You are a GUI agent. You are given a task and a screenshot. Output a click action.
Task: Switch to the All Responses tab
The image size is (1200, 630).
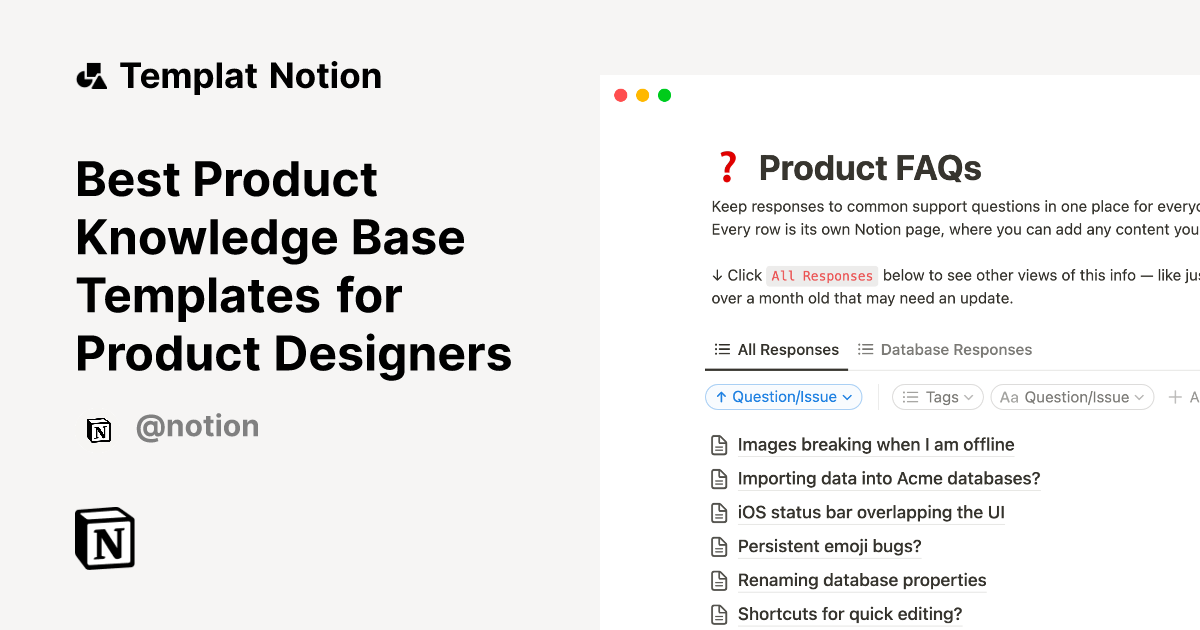[776, 350]
